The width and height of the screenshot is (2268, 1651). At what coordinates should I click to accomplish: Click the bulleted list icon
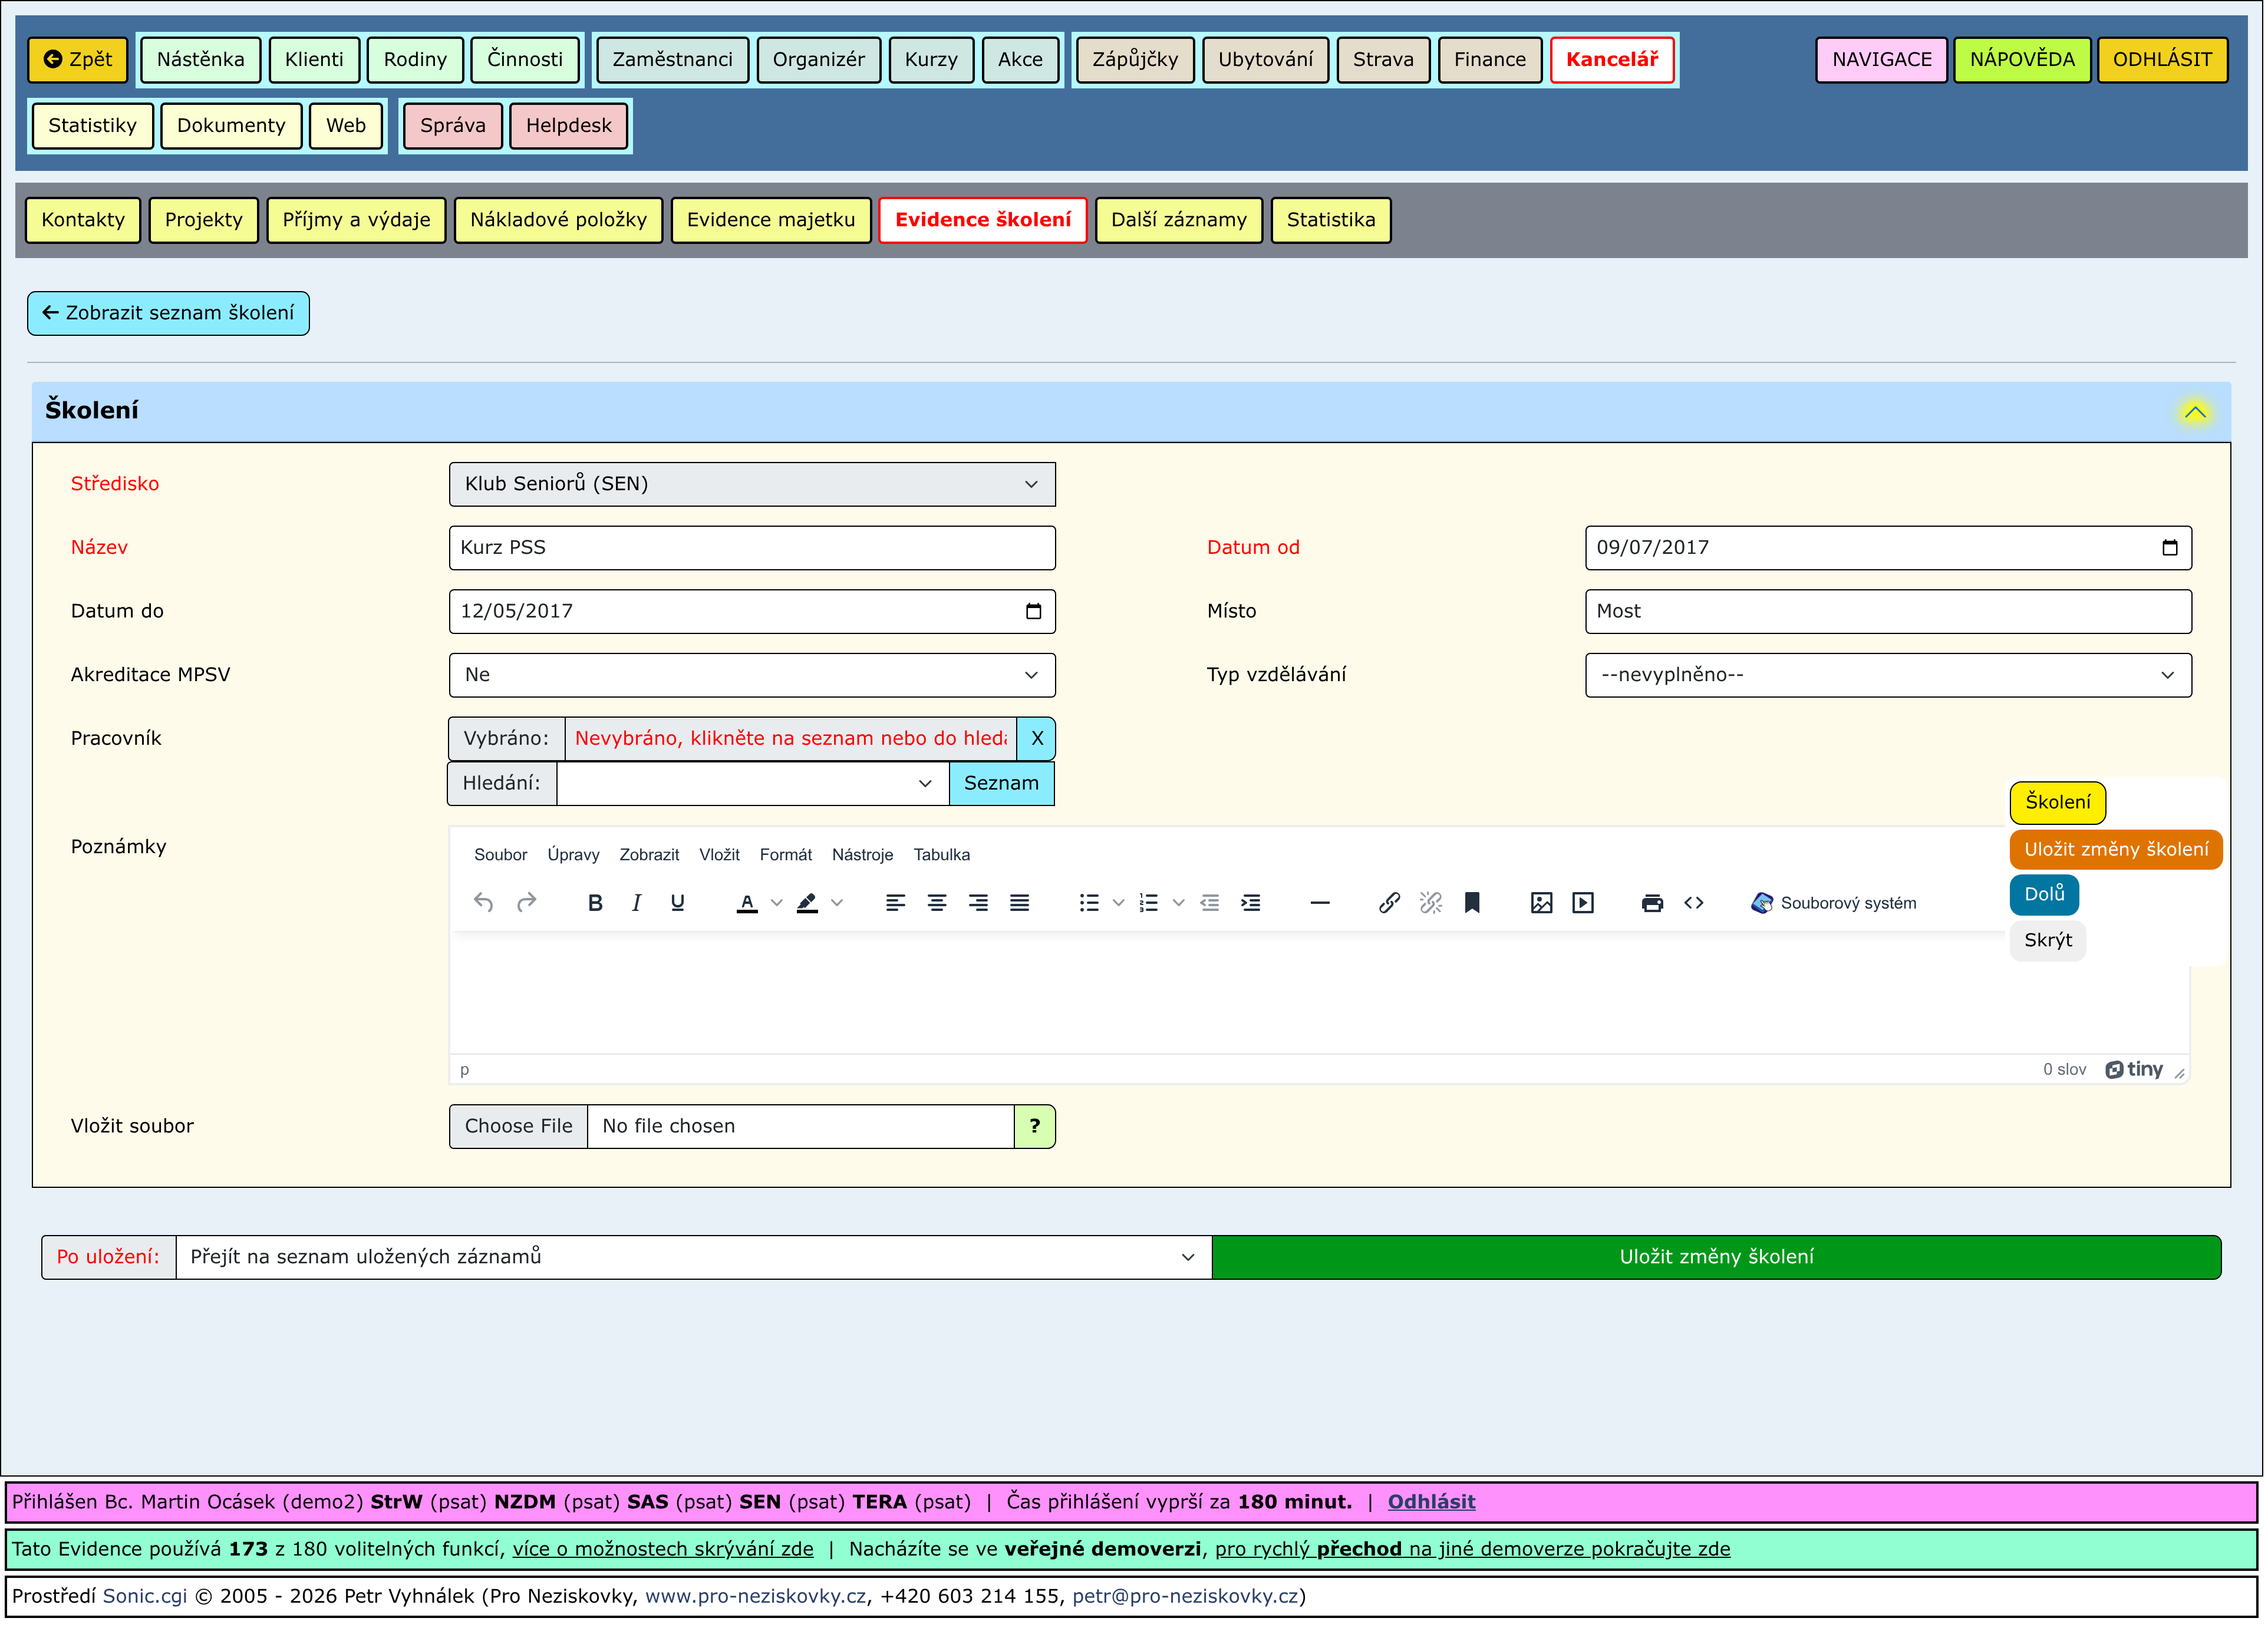(x=1089, y=904)
